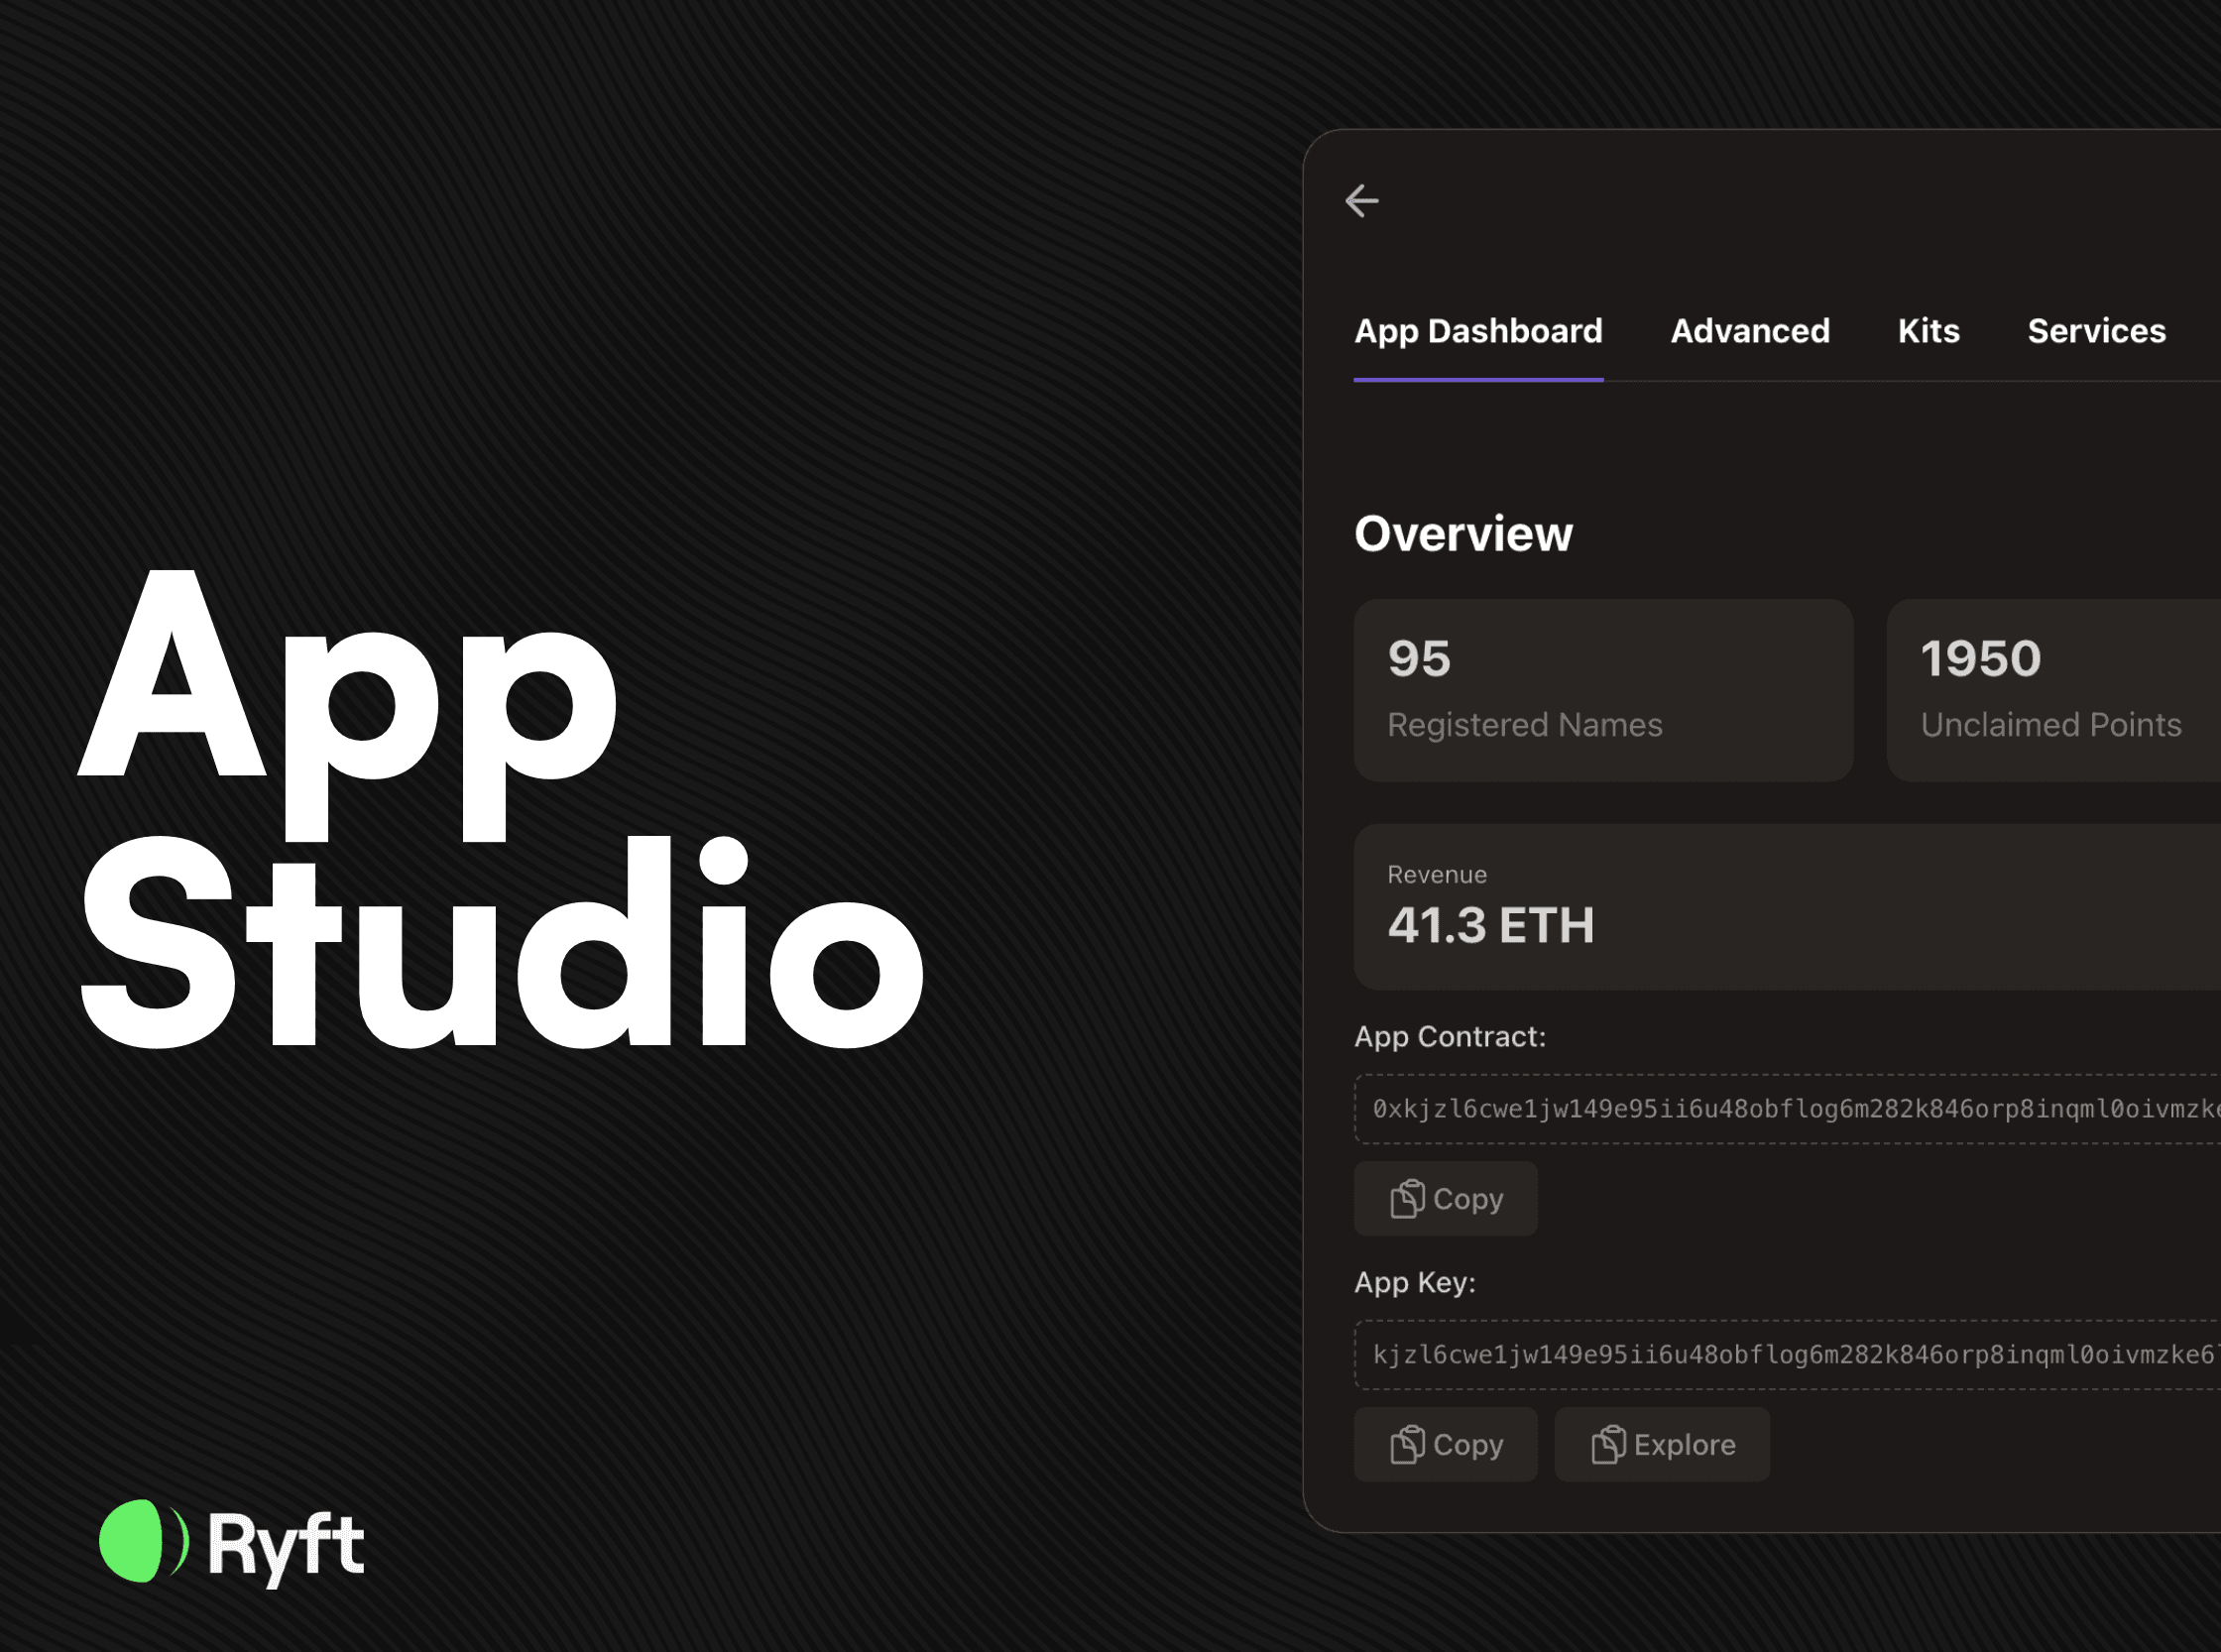Image resolution: width=2221 pixels, height=1652 pixels.
Task: Click Explore button for App Key
Action: 1662,1444
